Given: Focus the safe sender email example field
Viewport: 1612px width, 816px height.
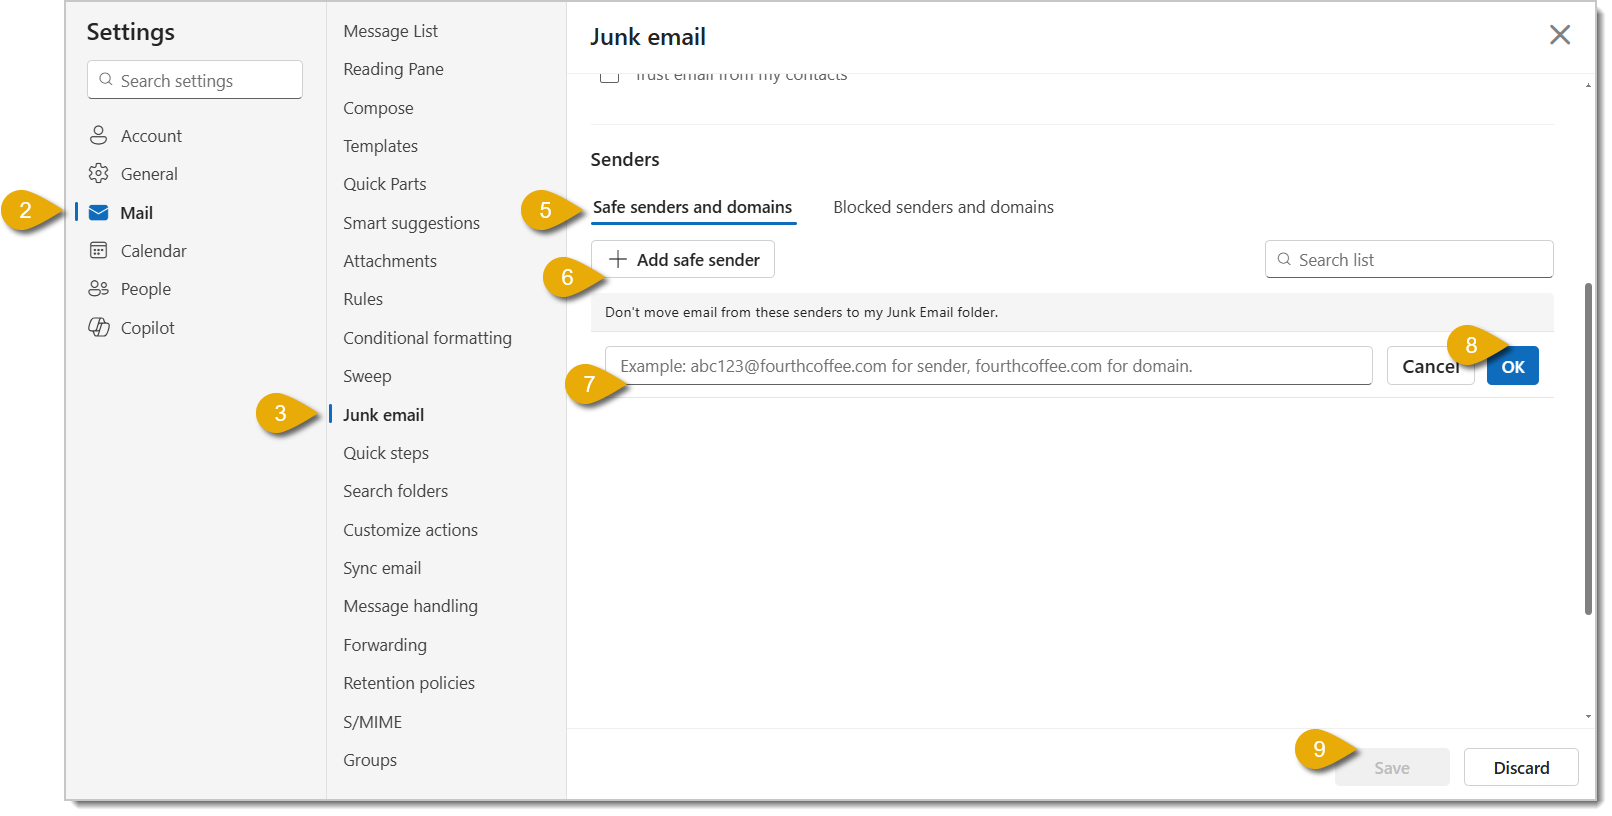Looking at the screenshot, I should click(988, 366).
